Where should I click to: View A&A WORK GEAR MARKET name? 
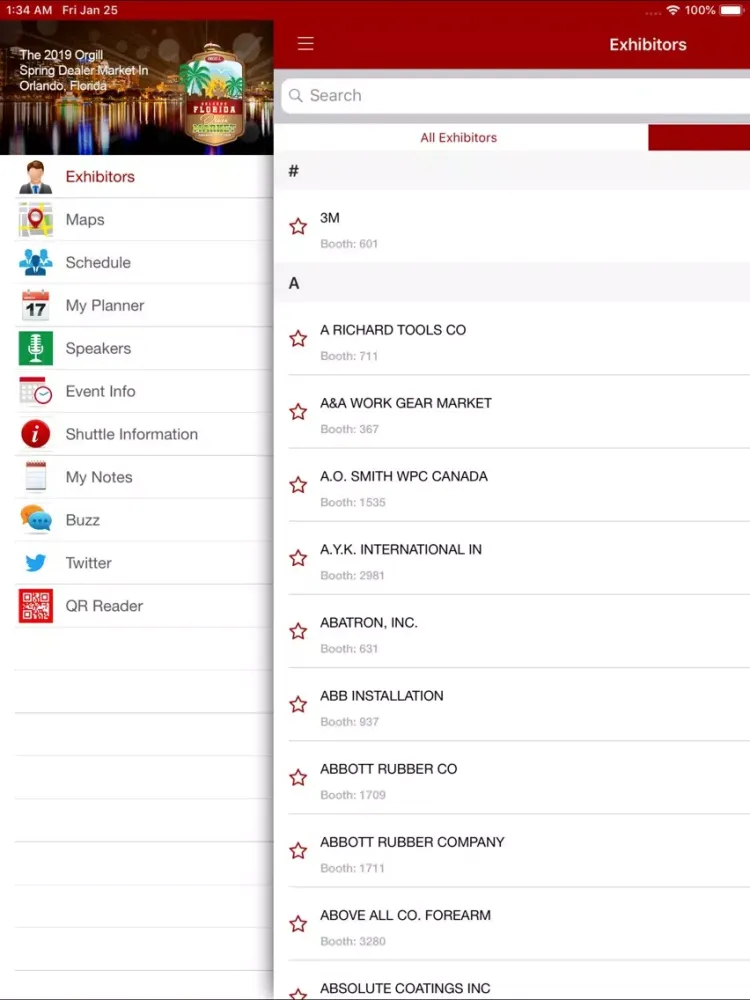coord(406,403)
